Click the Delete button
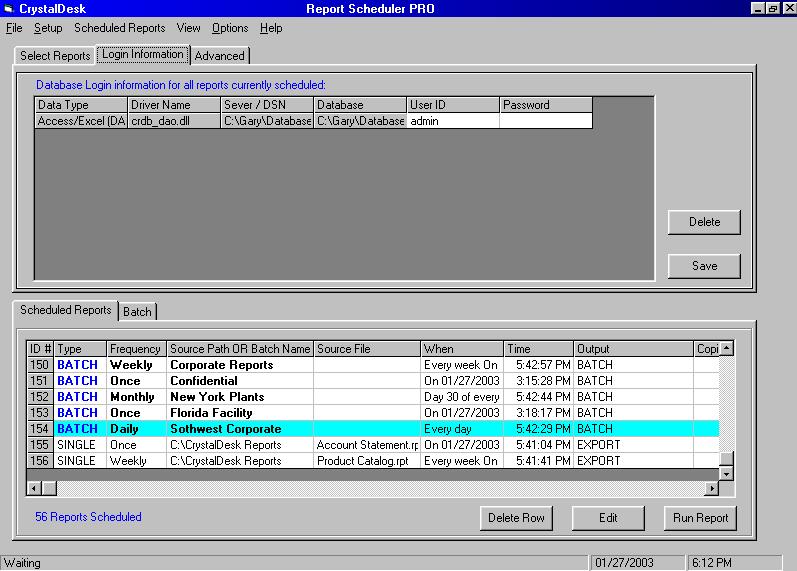 [704, 222]
